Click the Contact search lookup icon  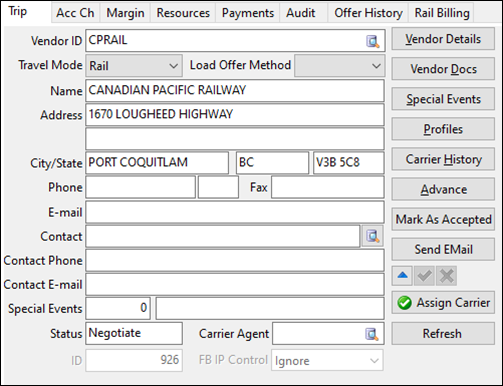click(x=372, y=236)
